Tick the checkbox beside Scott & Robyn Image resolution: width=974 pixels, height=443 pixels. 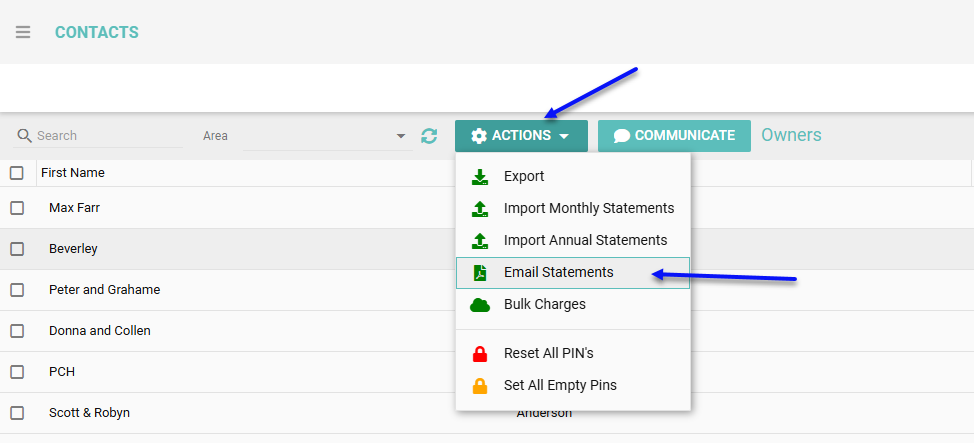coord(17,413)
